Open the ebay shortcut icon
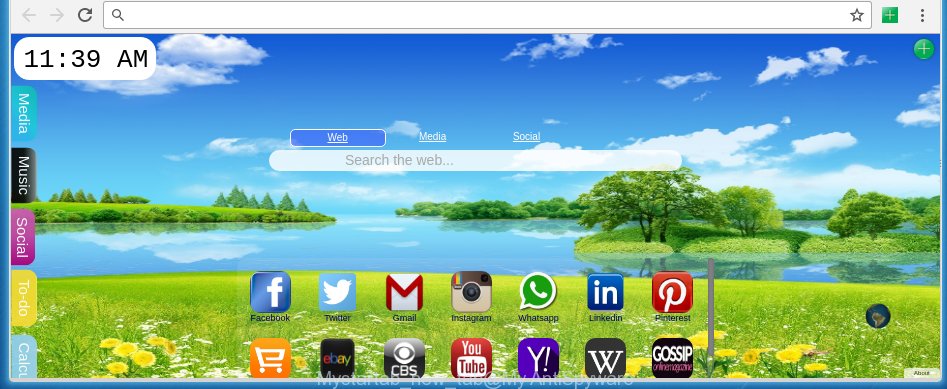Viewport: 947px width, 389px height. tap(338, 358)
